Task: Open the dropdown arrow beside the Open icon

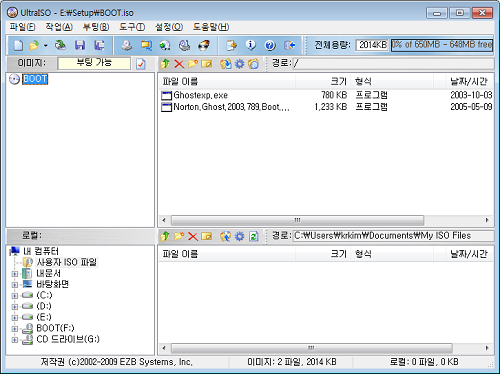Action: 46,45
